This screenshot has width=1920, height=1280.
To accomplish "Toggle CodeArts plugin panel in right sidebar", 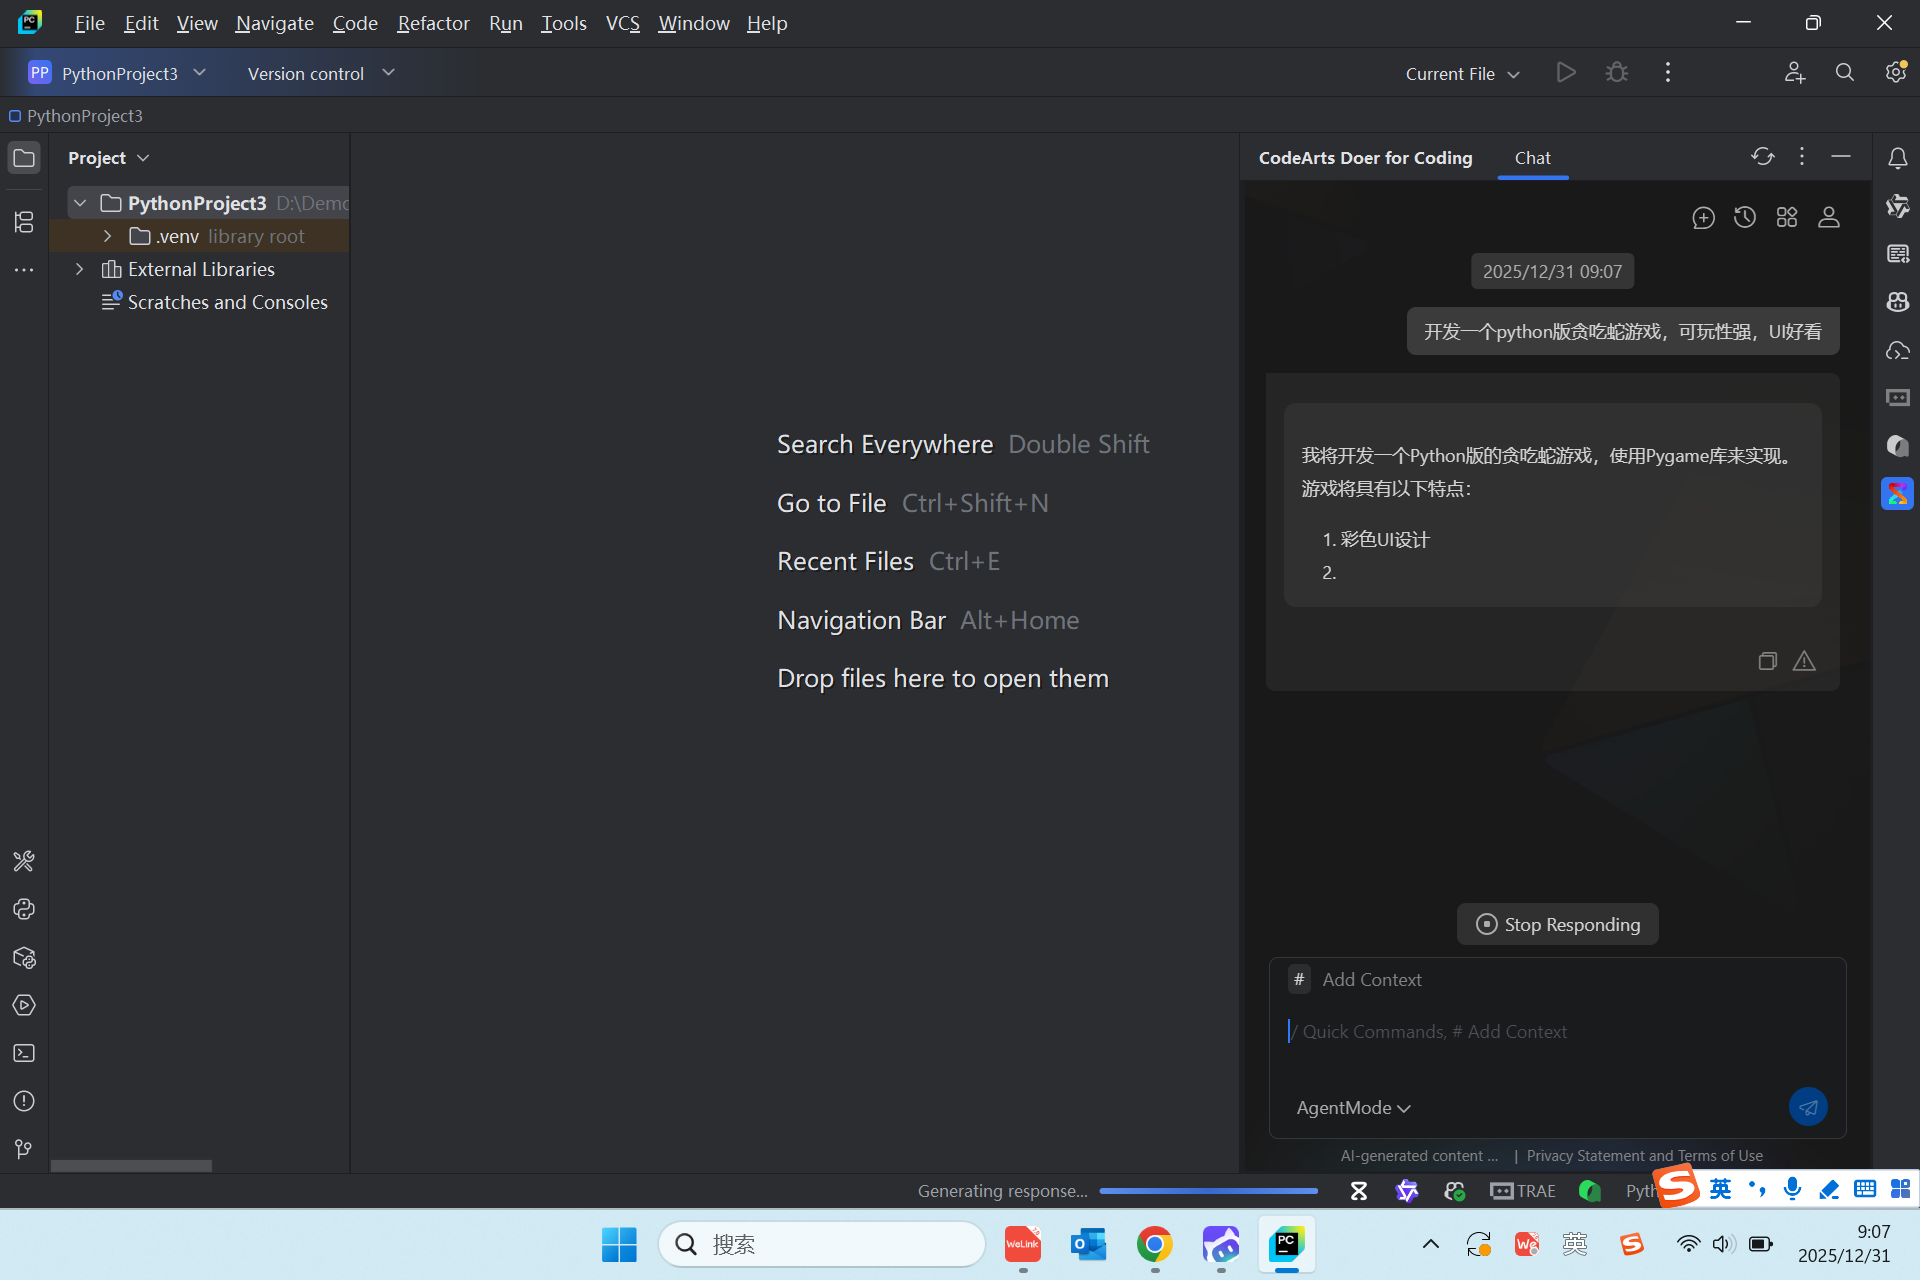I will 1897,494.
